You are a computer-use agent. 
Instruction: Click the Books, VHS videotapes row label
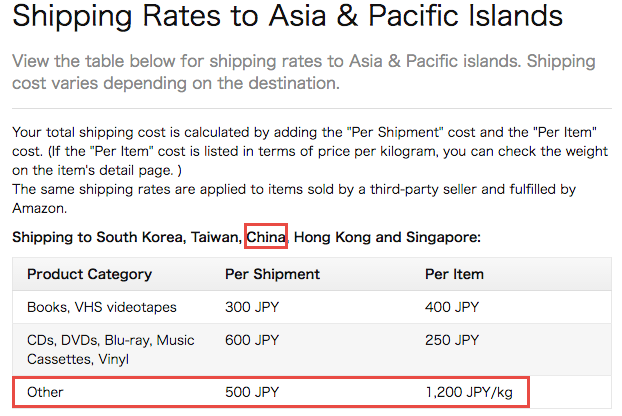(x=102, y=307)
